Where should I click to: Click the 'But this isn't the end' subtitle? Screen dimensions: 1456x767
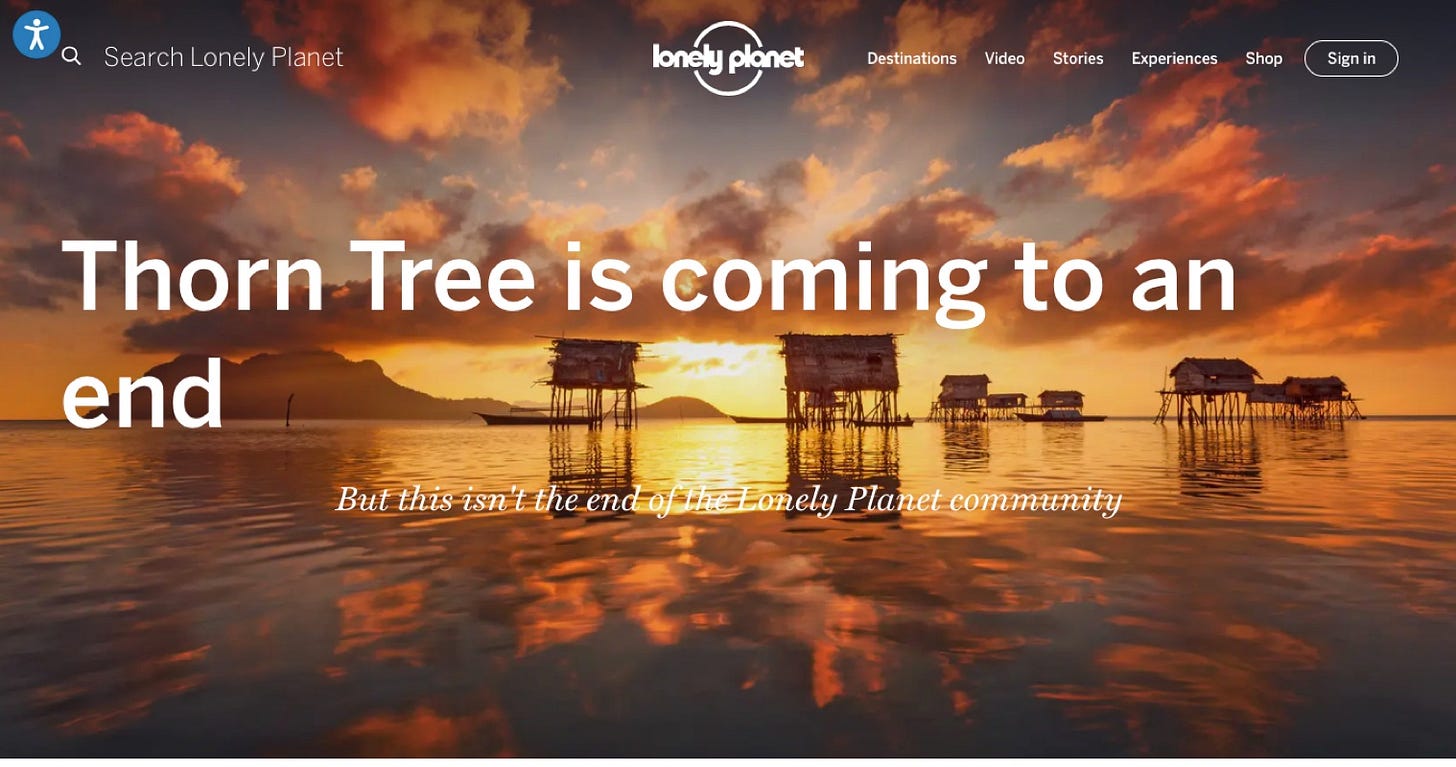point(729,498)
